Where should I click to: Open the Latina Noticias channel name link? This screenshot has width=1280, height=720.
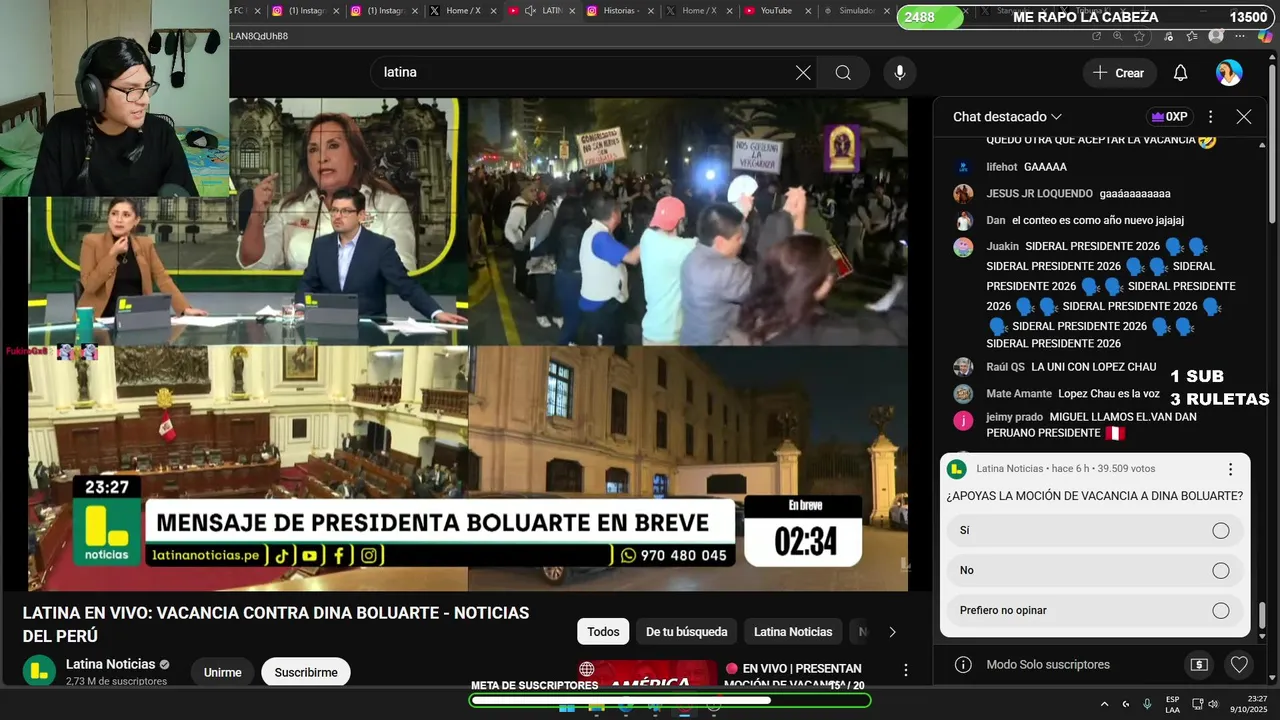click(110, 665)
